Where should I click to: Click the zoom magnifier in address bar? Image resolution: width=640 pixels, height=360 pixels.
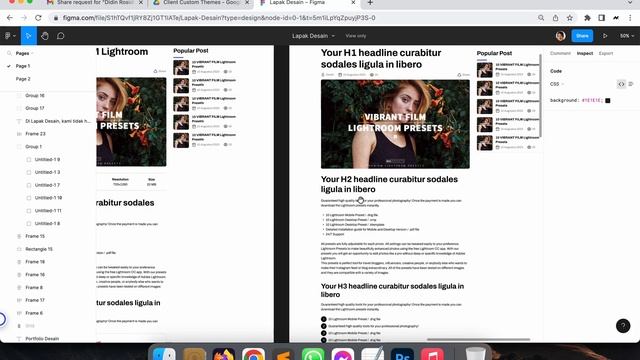(x=541, y=18)
